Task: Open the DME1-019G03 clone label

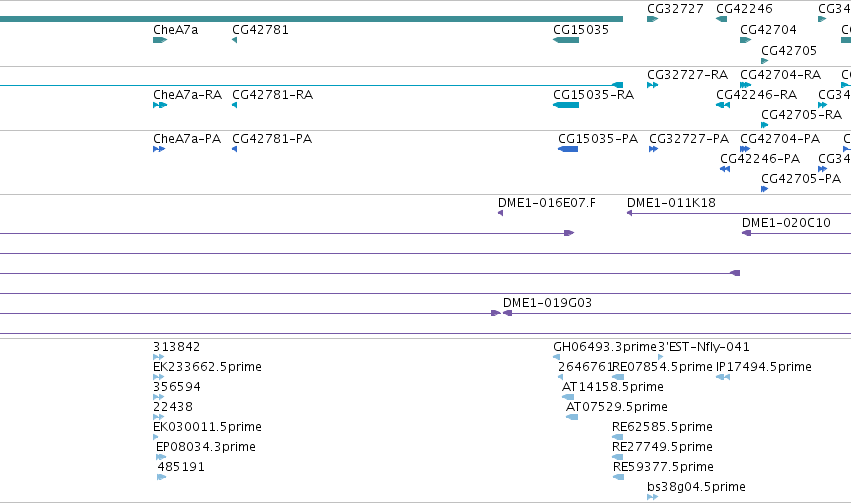Action: [547, 302]
